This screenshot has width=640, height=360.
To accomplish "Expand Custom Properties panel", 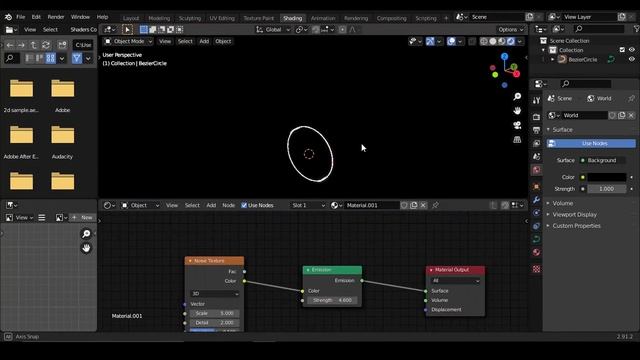I will pyautogui.click(x=576, y=226).
